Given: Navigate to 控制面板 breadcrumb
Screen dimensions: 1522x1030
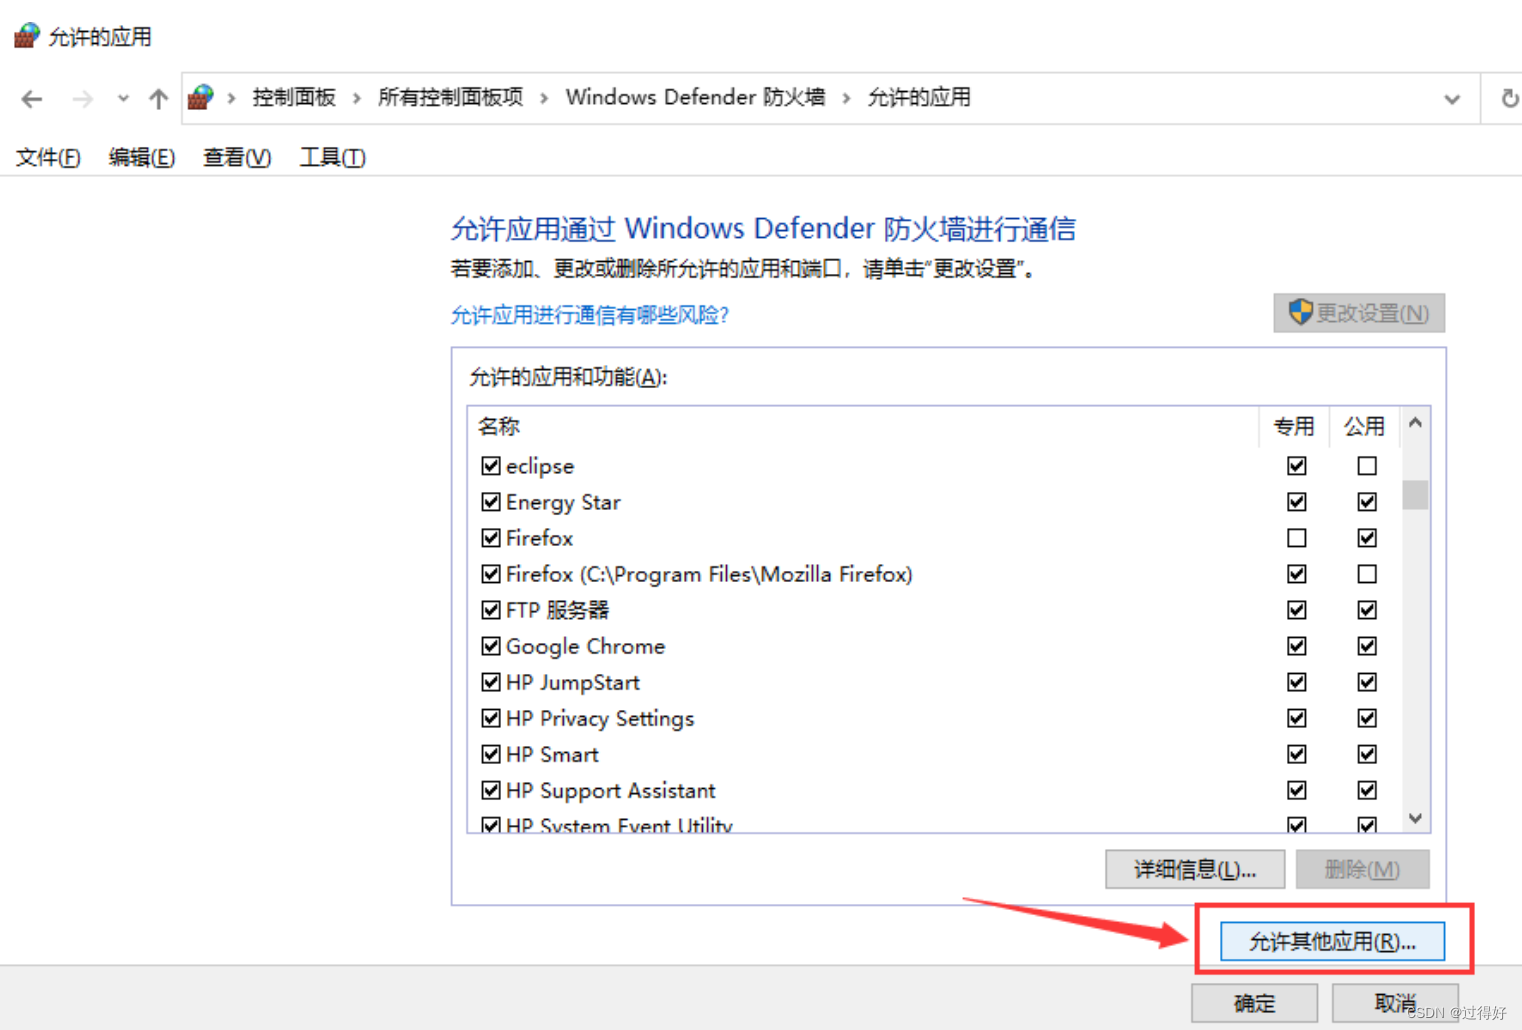Looking at the screenshot, I should pos(294,97).
